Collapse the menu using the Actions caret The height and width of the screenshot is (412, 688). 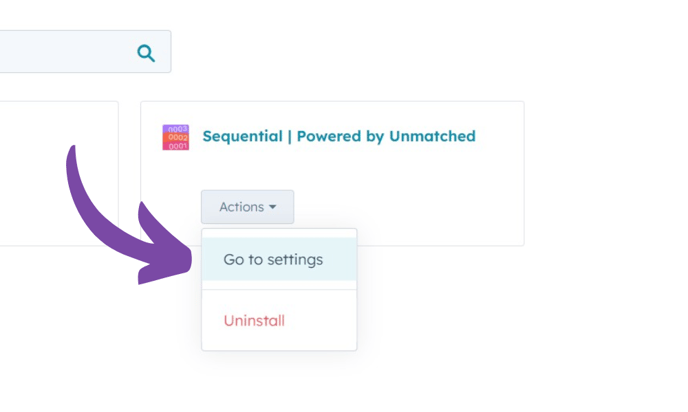point(273,207)
